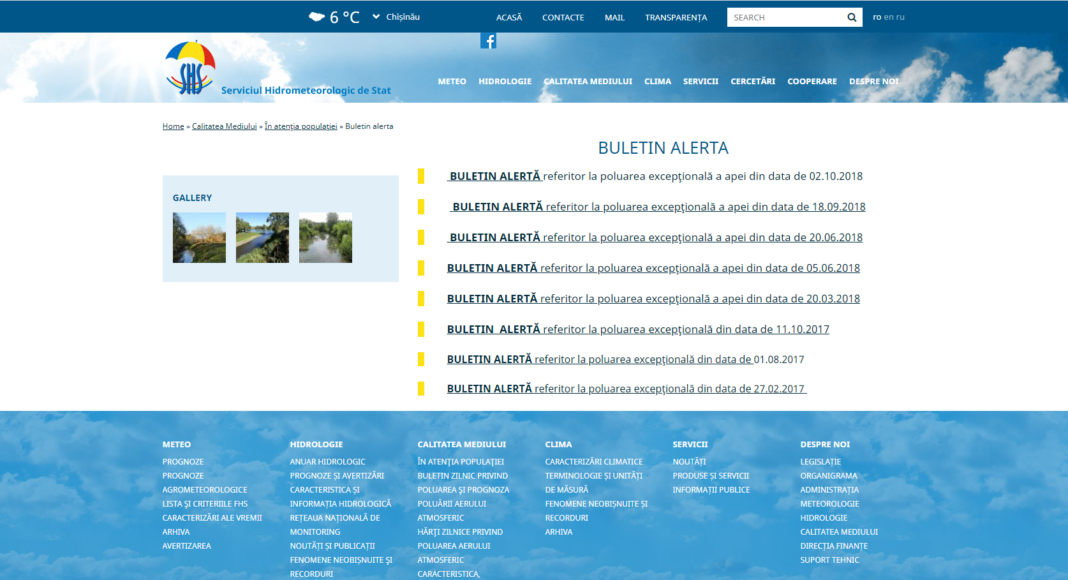Open the MAIL top link
Viewport: 1068px width, 580px height.
(614, 18)
